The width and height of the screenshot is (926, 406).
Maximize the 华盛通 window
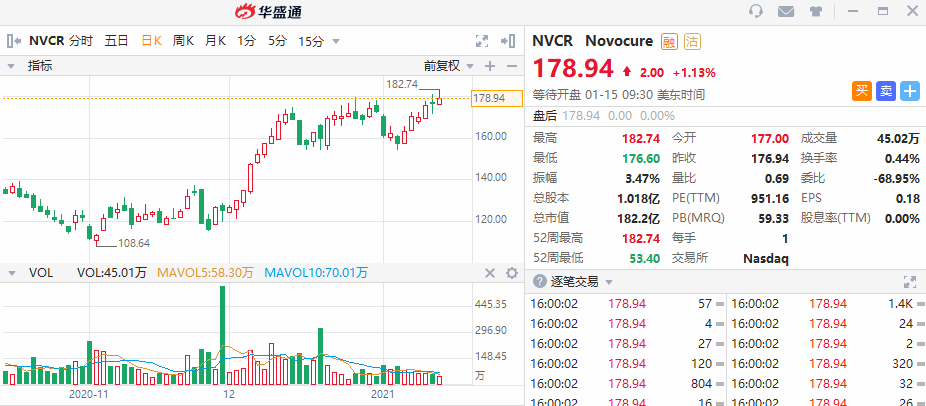[883, 11]
